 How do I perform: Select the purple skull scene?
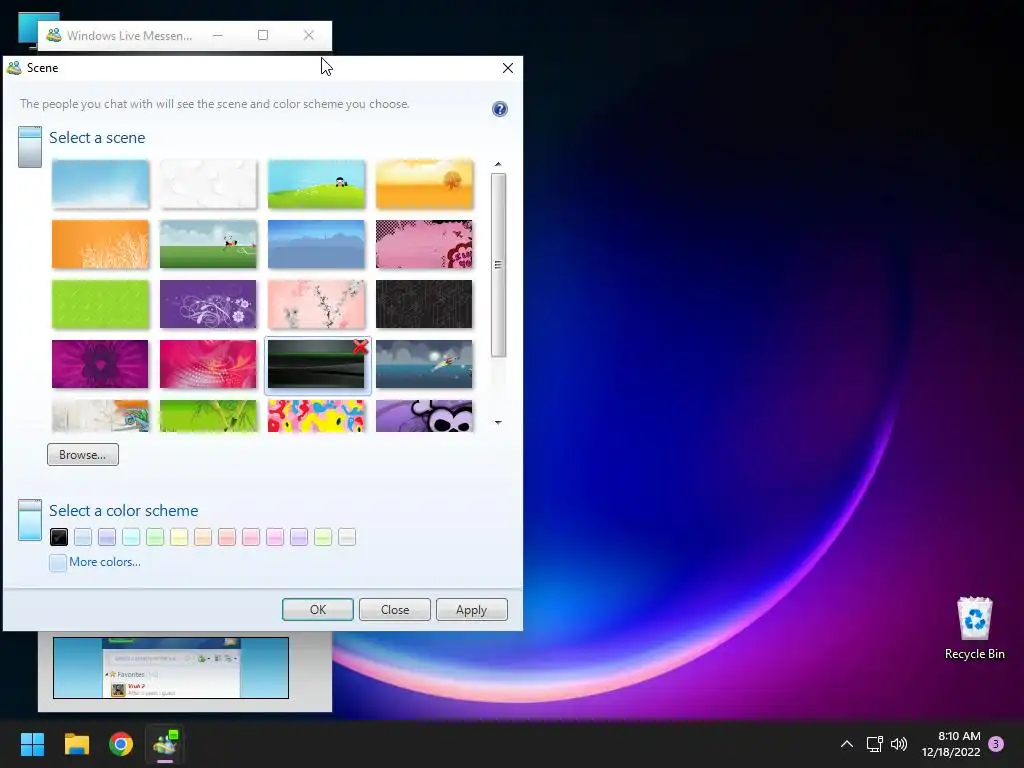point(424,416)
